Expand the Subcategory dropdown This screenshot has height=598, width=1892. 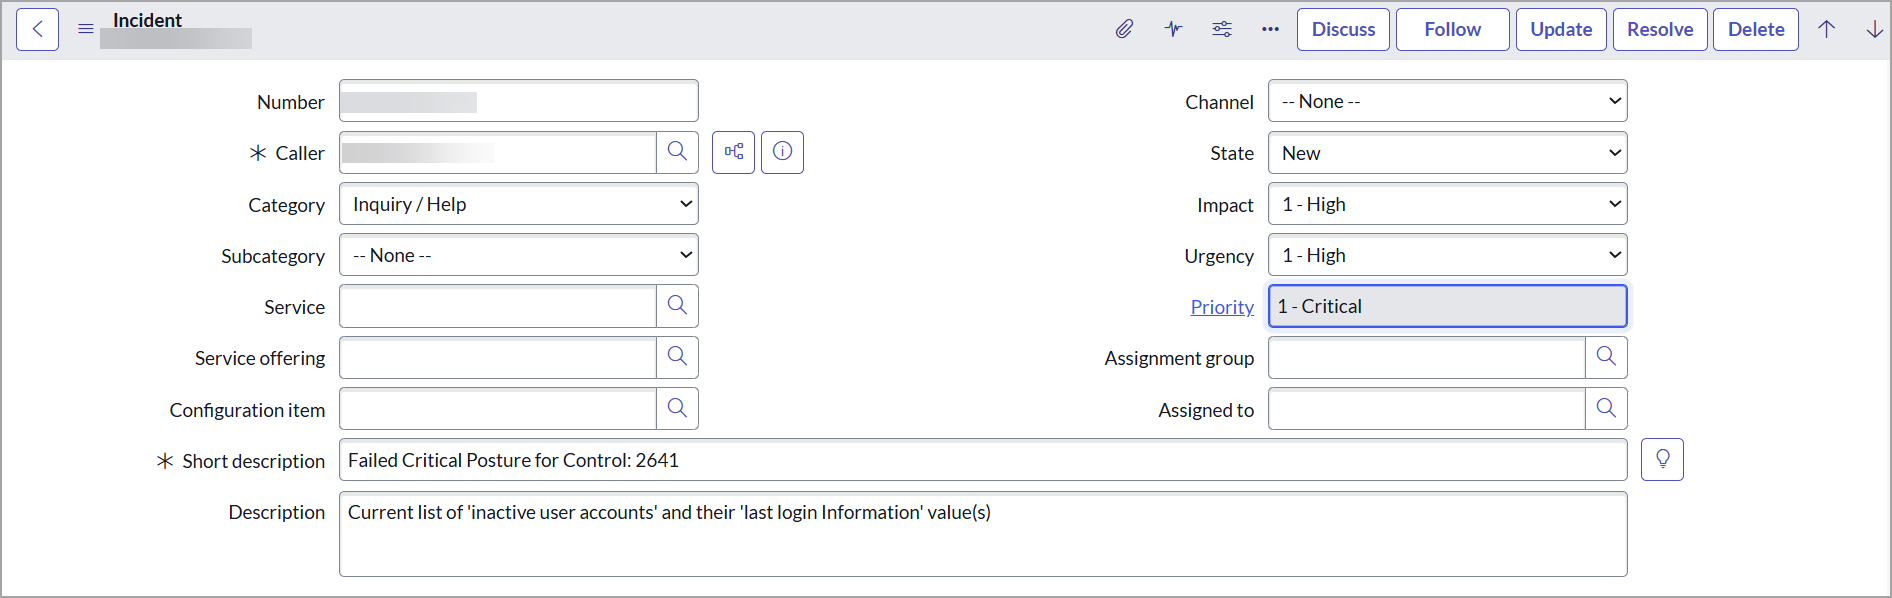tap(519, 255)
